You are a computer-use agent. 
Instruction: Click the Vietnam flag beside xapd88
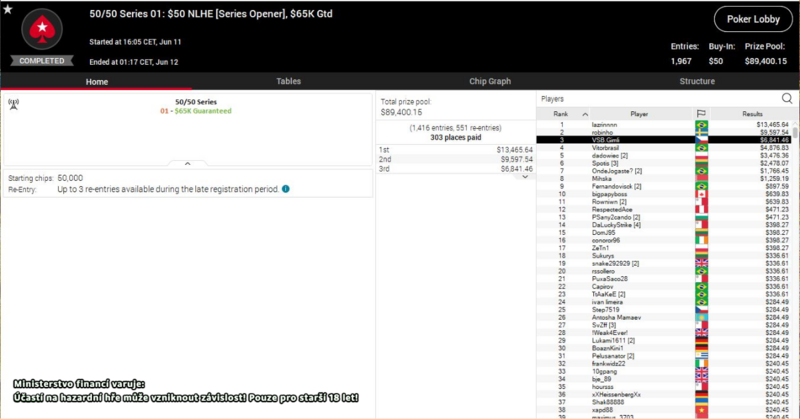[702, 410]
